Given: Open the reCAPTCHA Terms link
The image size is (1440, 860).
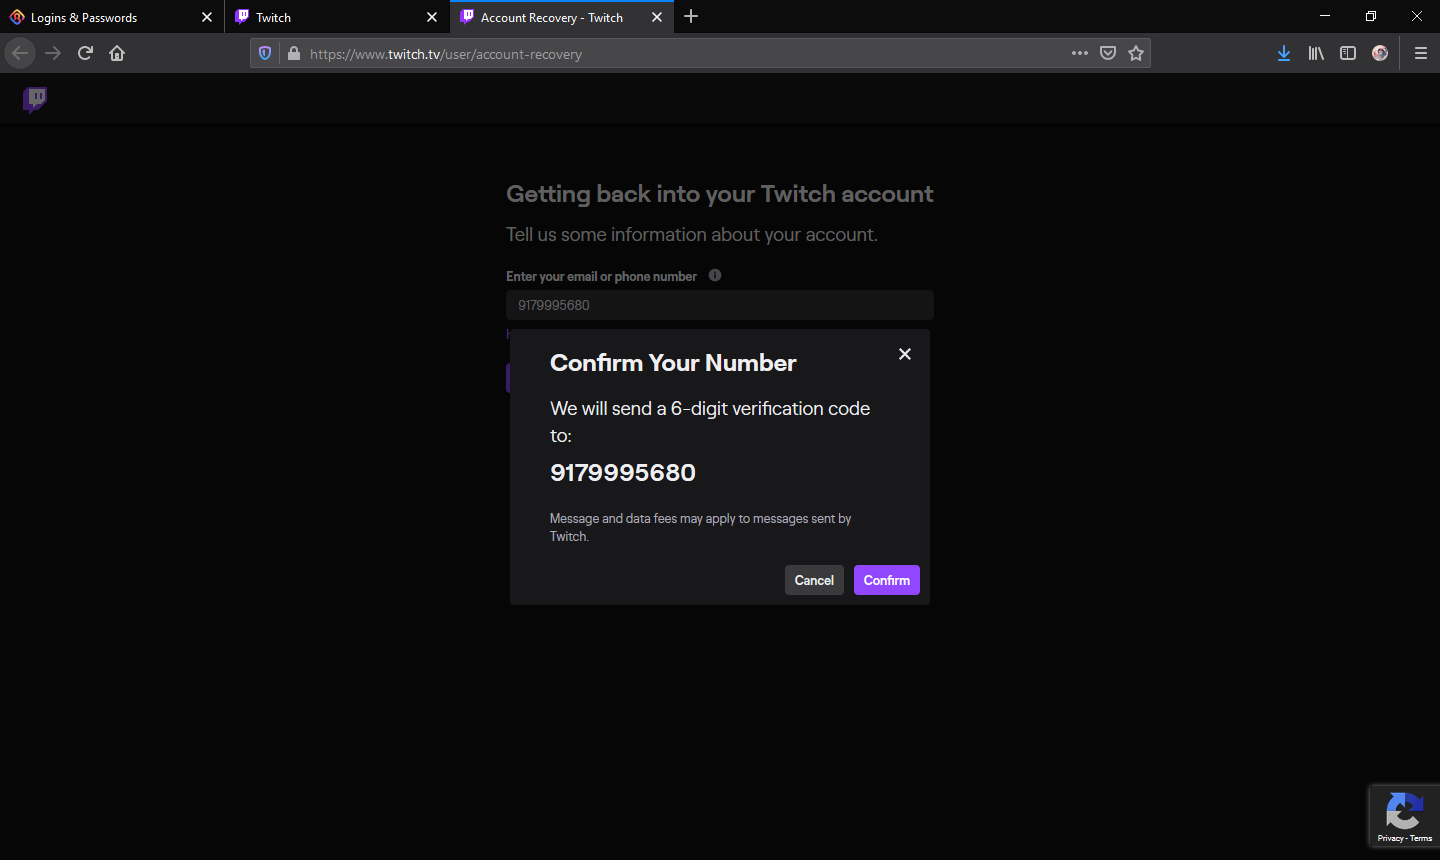Looking at the screenshot, I should pyautogui.click(x=1421, y=838).
